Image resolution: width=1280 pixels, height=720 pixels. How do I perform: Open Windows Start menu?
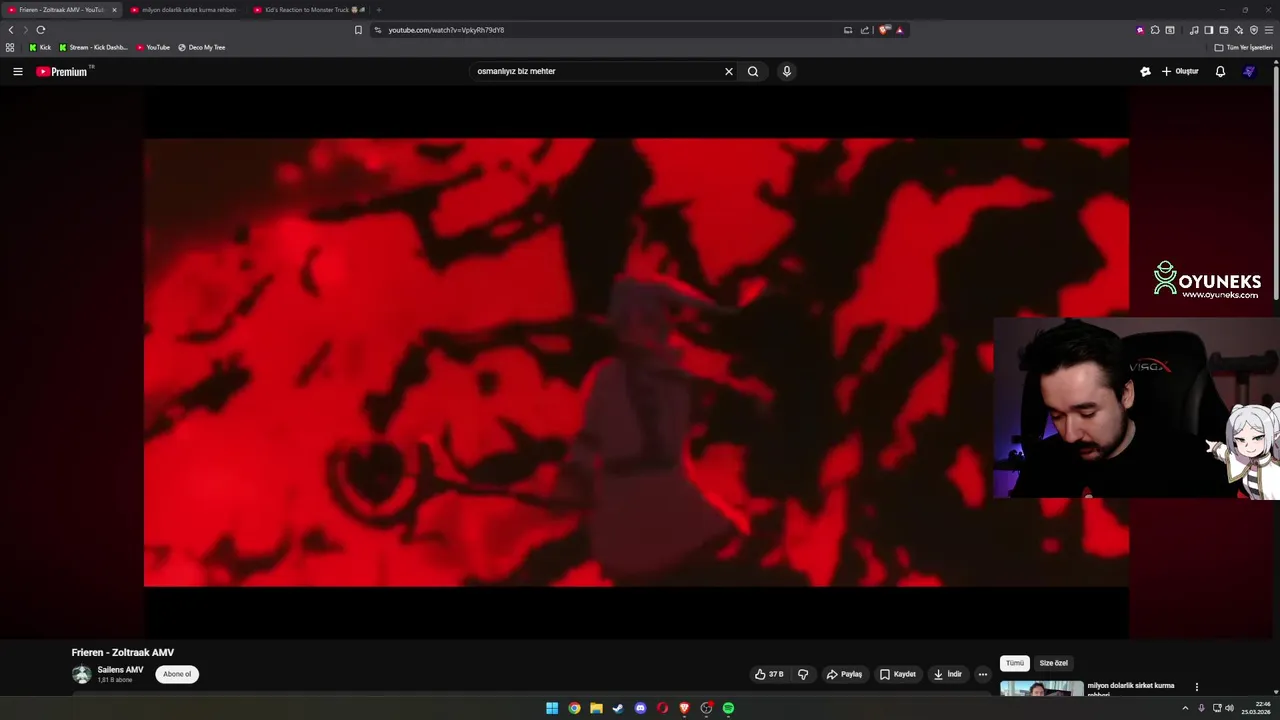click(x=552, y=708)
